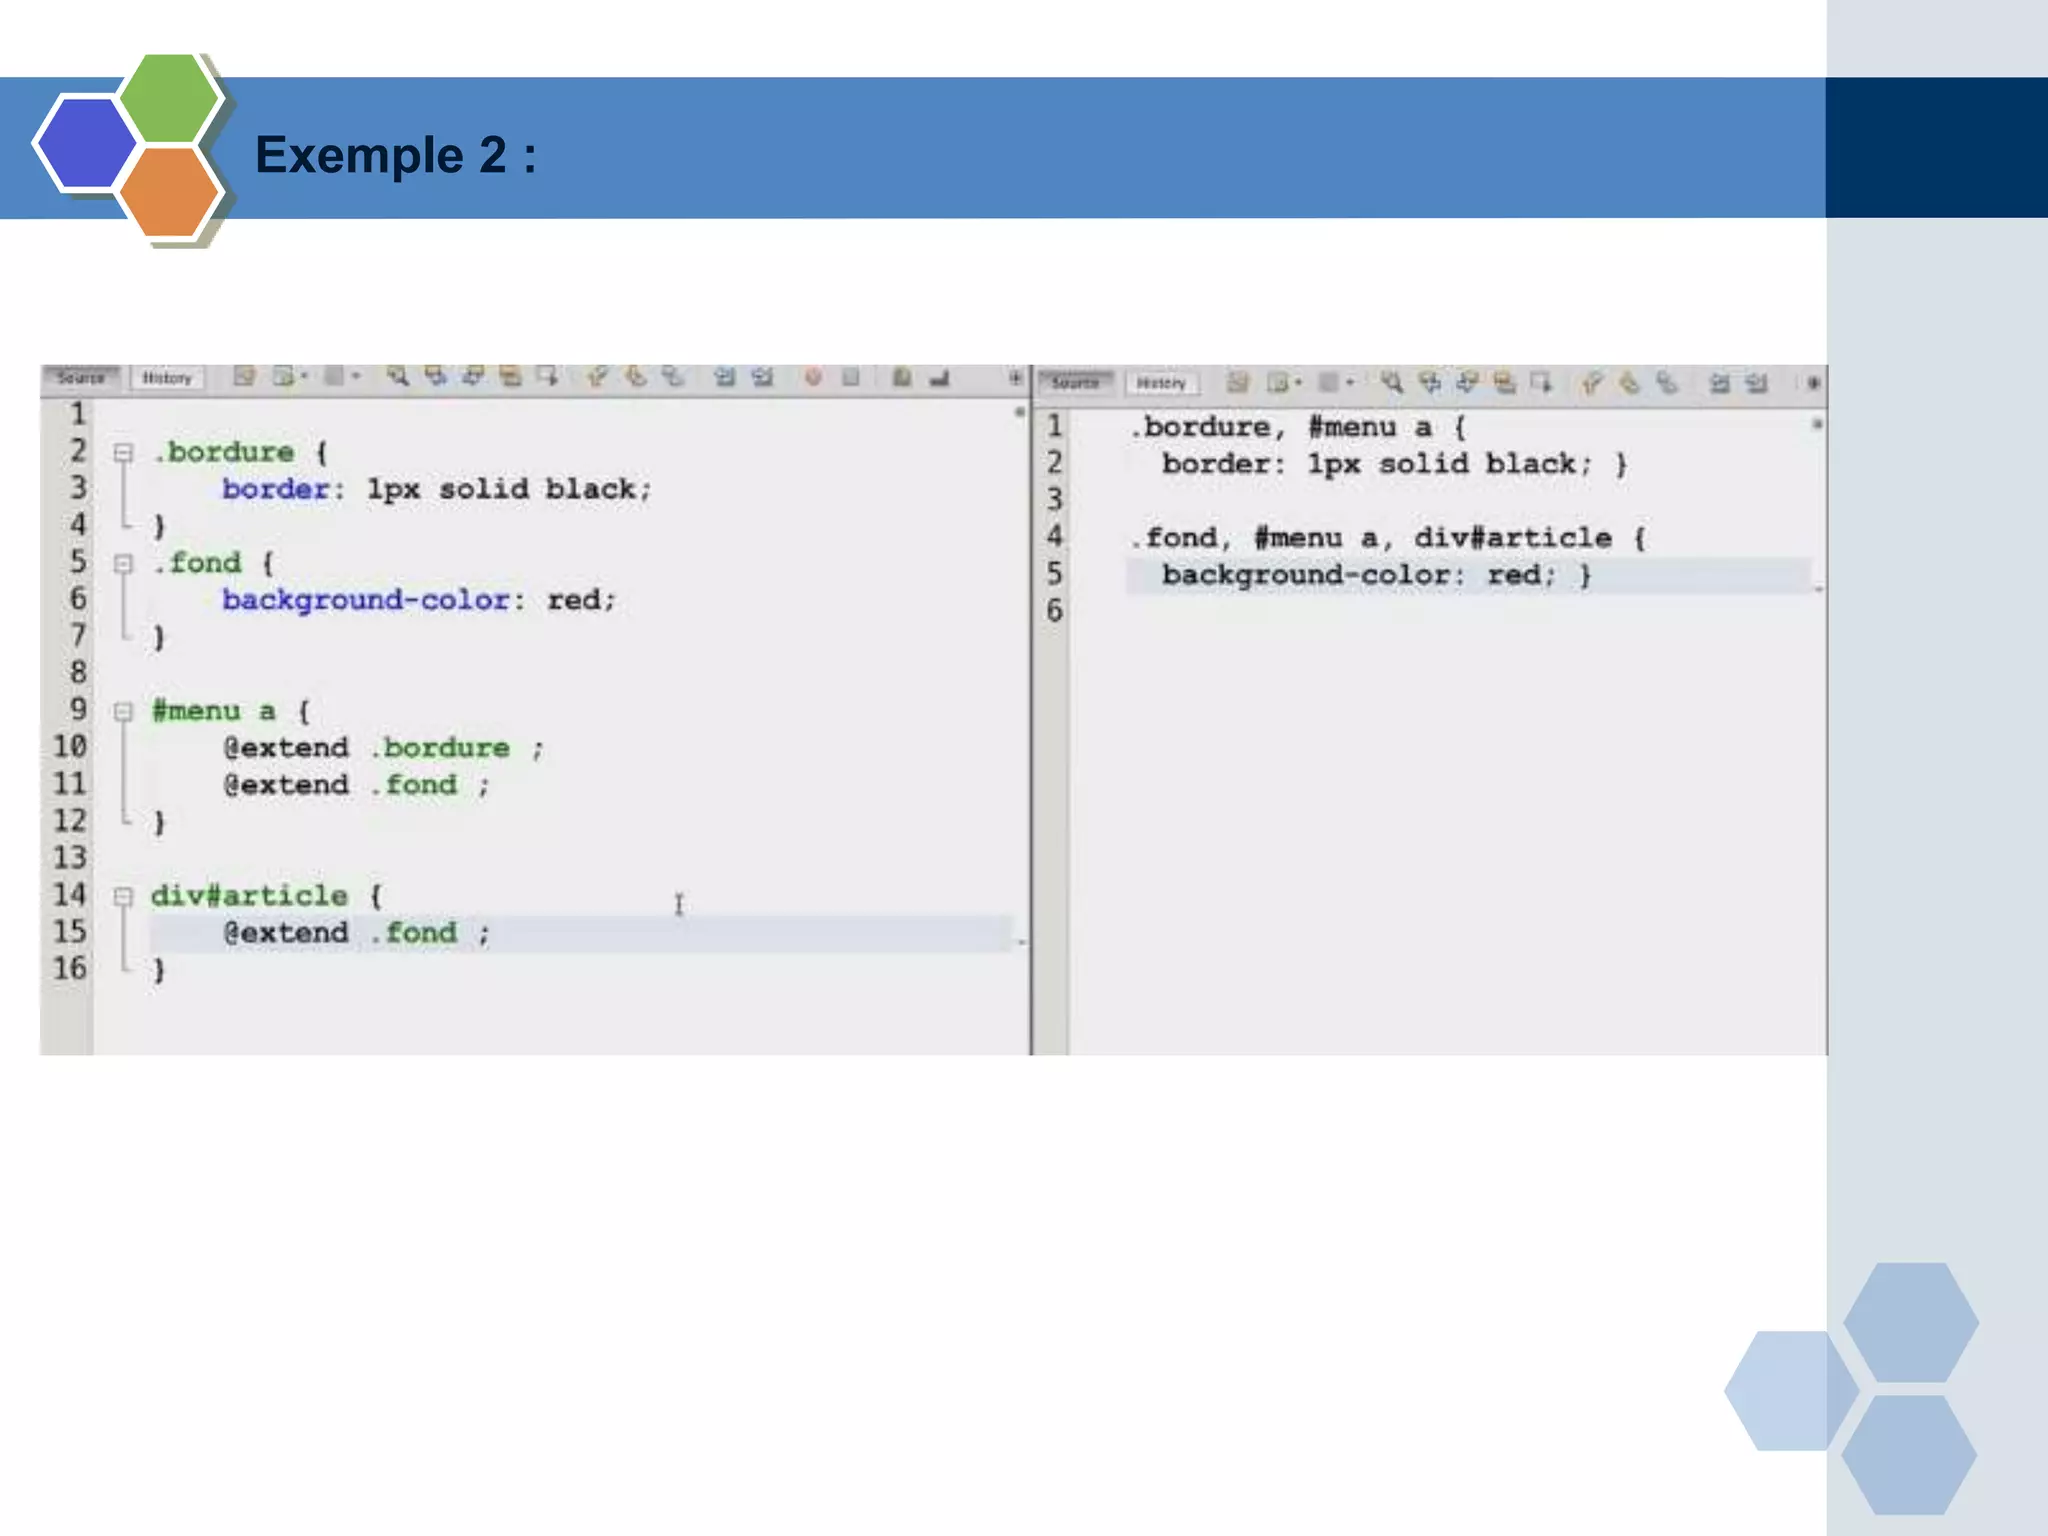Collapse the .fond rule fold marker
This screenshot has height=1536, width=2048.
pos(123,564)
